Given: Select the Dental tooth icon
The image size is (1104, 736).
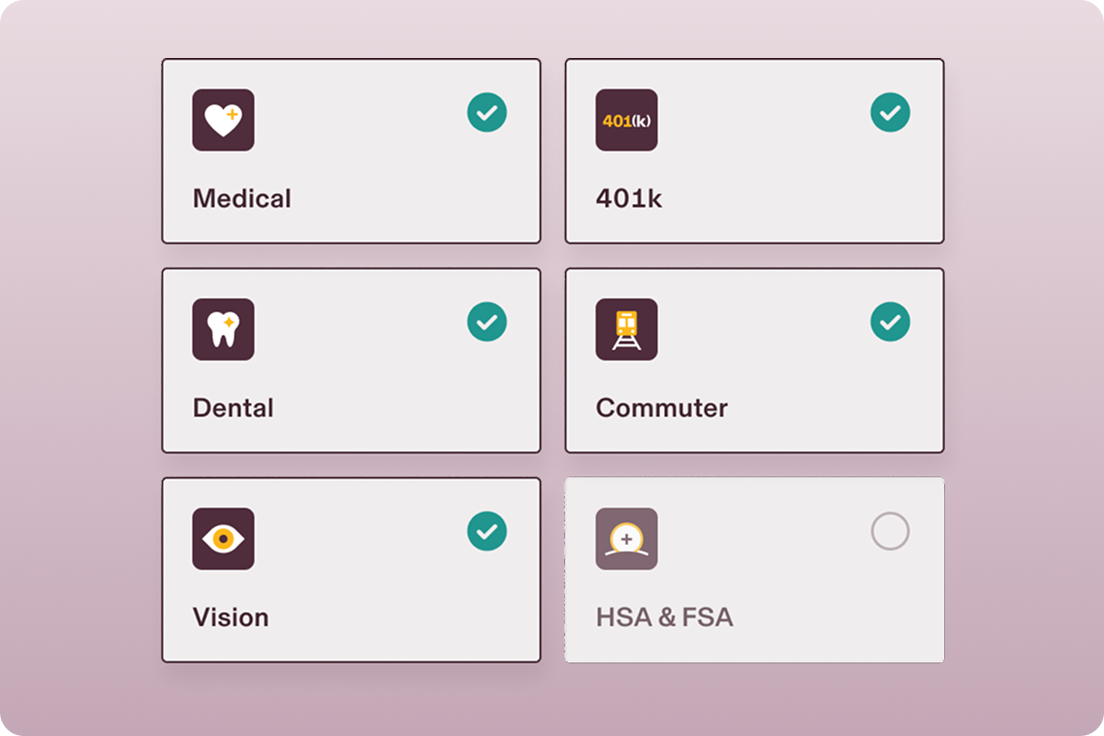Looking at the screenshot, I should click(224, 330).
